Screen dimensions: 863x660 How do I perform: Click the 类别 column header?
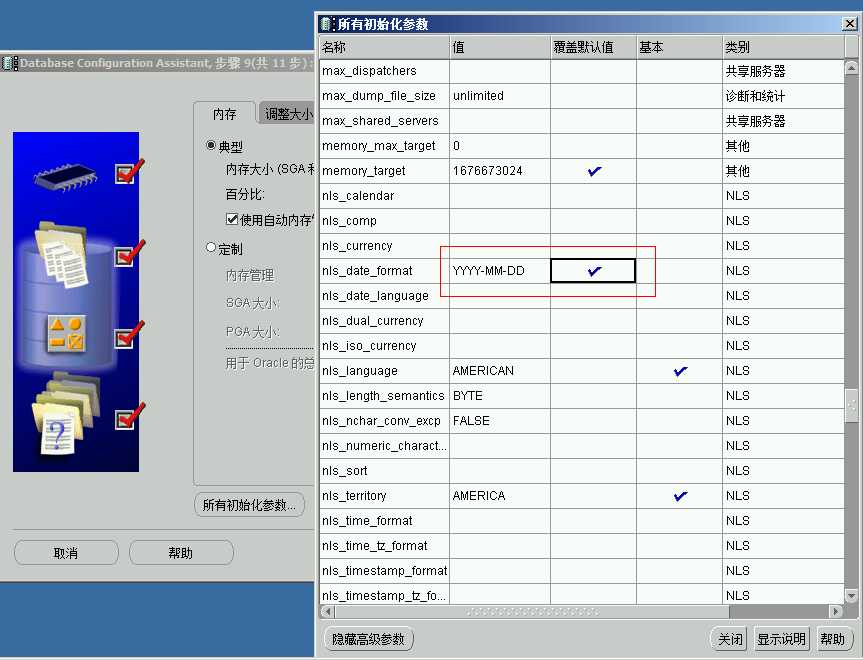pyautogui.click(x=783, y=47)
